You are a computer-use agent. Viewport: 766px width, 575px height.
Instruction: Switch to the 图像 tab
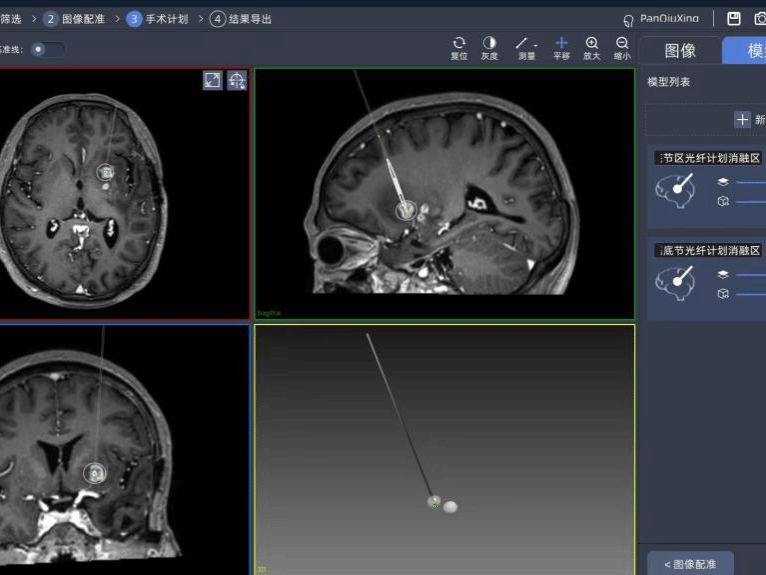tap(680, 51)
